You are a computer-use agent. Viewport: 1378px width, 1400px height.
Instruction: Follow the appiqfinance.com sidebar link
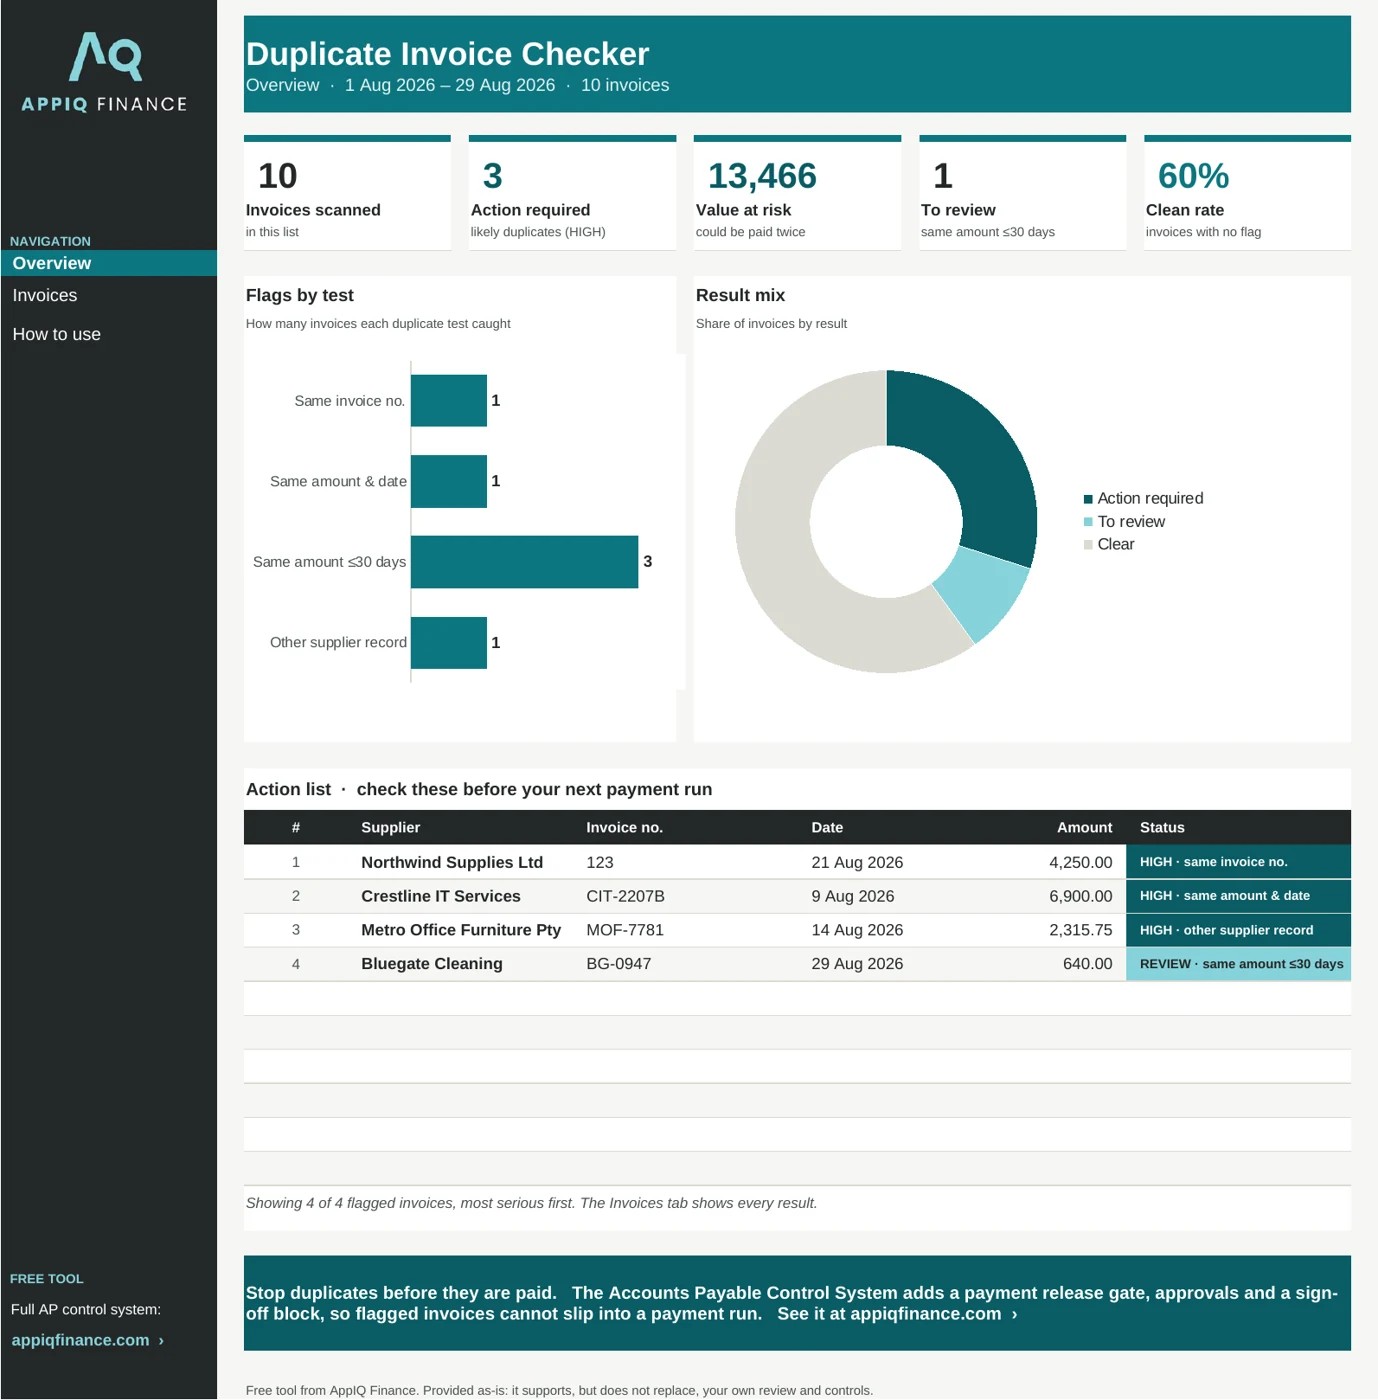pos(88,1340)
